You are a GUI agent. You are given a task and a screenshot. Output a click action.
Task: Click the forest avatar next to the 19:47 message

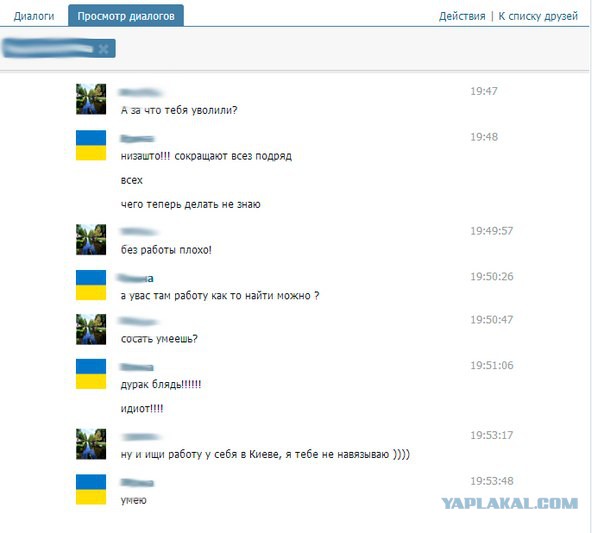click(91, 99)
